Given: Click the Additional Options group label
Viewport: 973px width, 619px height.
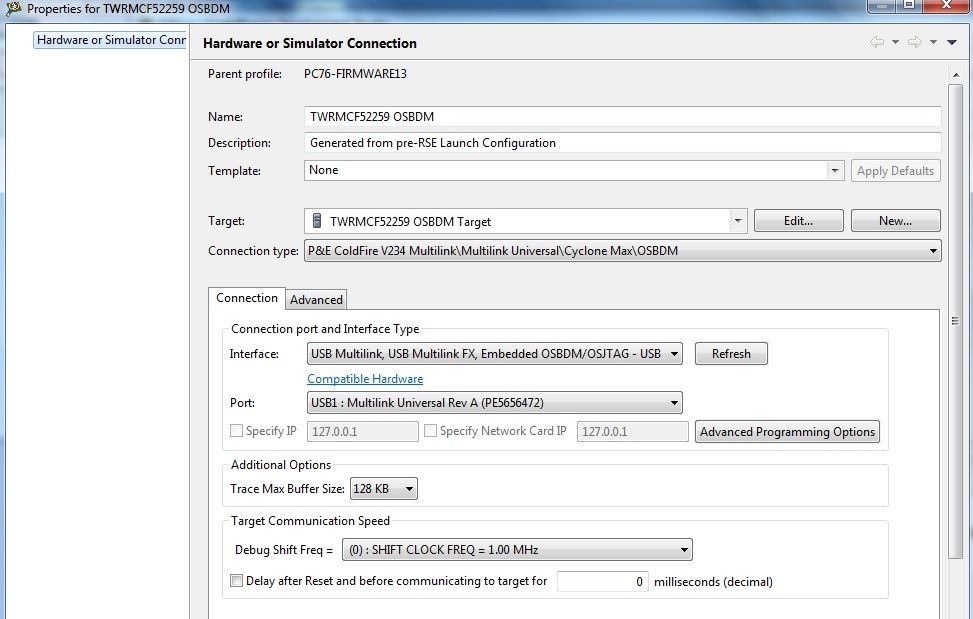Looking at the screenshot, I should click(x=281, y=465).
